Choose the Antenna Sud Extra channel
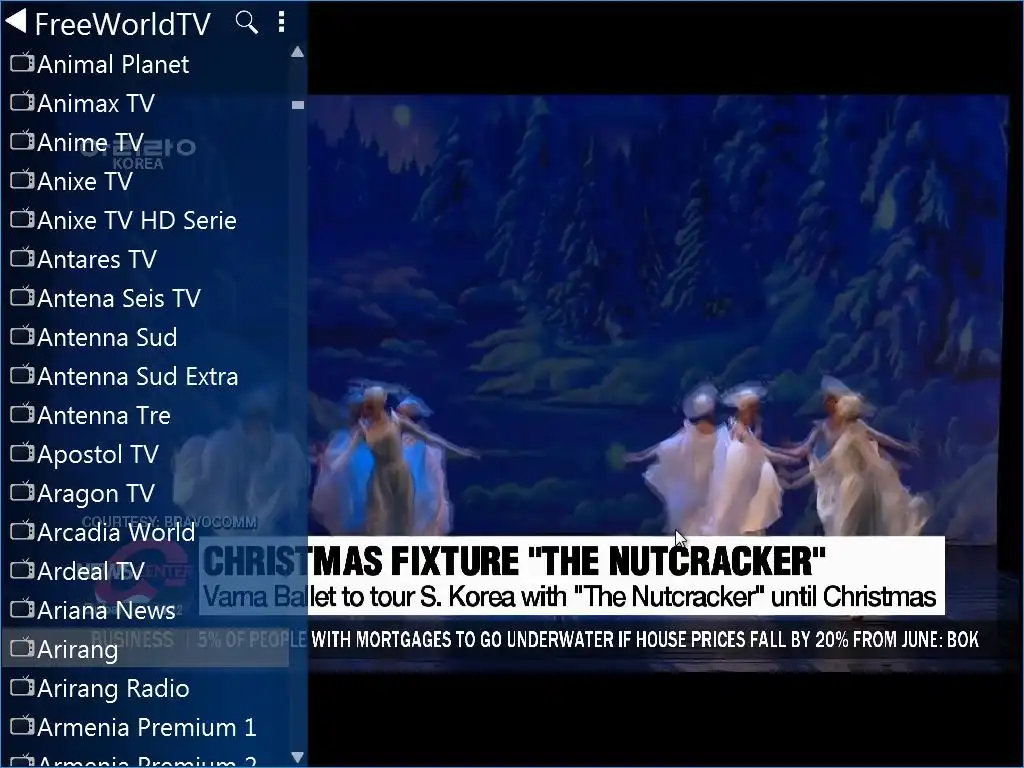This screenshot has width=1024, height=768. (145, 376)
